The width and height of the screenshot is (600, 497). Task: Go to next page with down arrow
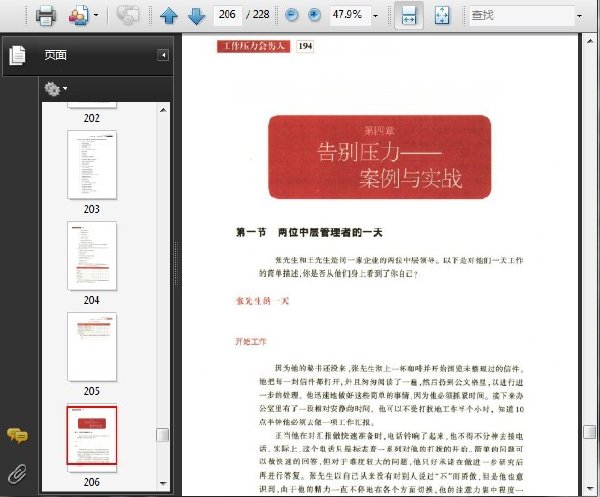click(197, 16)
